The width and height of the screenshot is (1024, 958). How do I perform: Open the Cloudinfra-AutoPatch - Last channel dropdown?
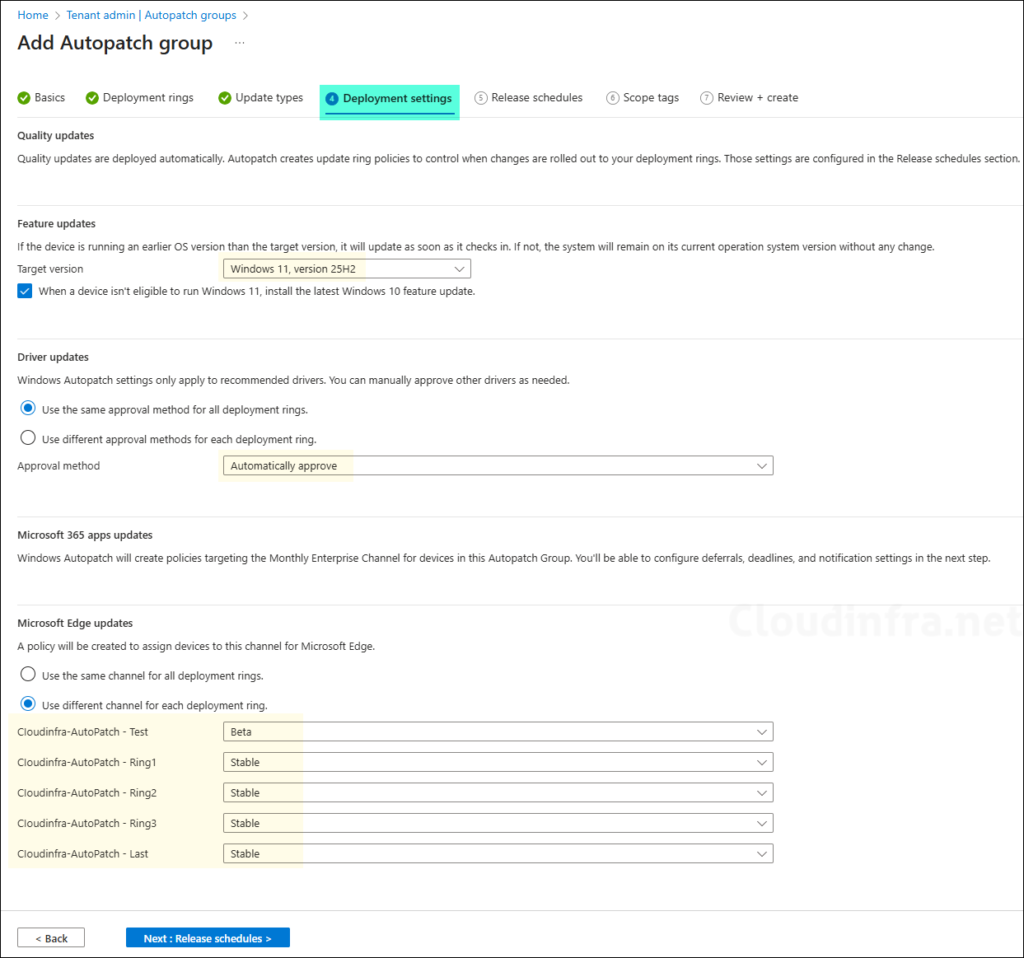(x=497, y=854)
